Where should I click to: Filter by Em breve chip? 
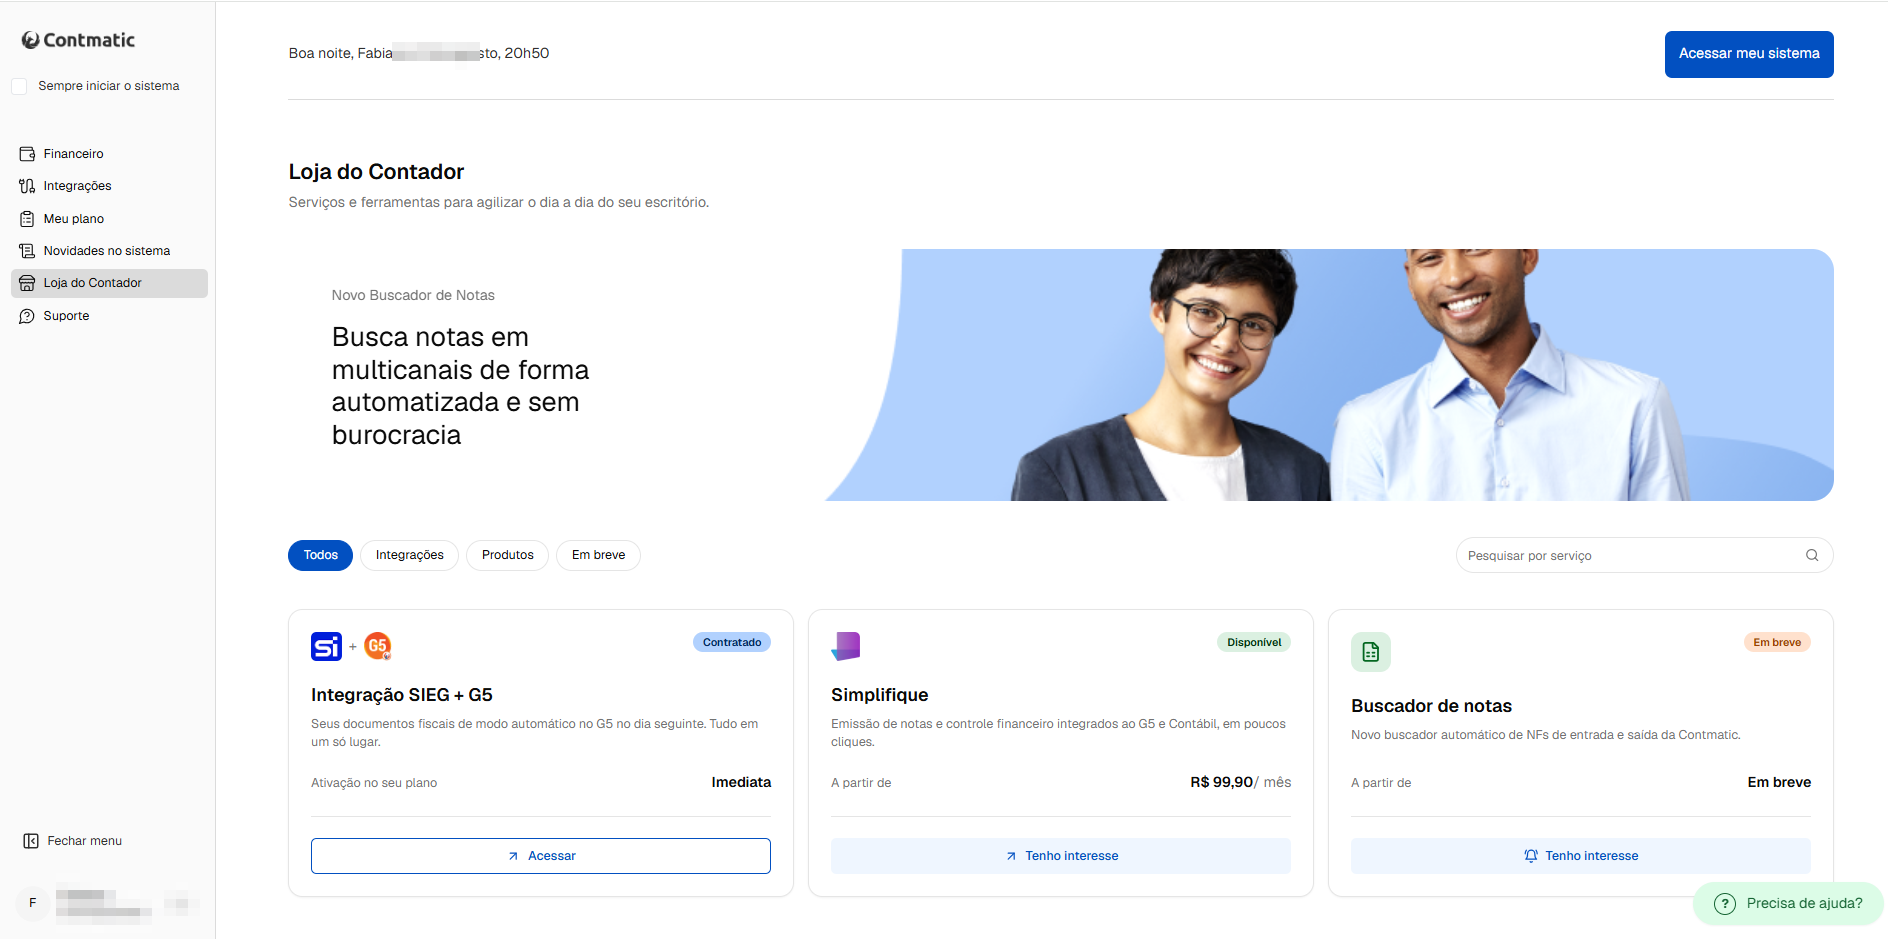599,555
